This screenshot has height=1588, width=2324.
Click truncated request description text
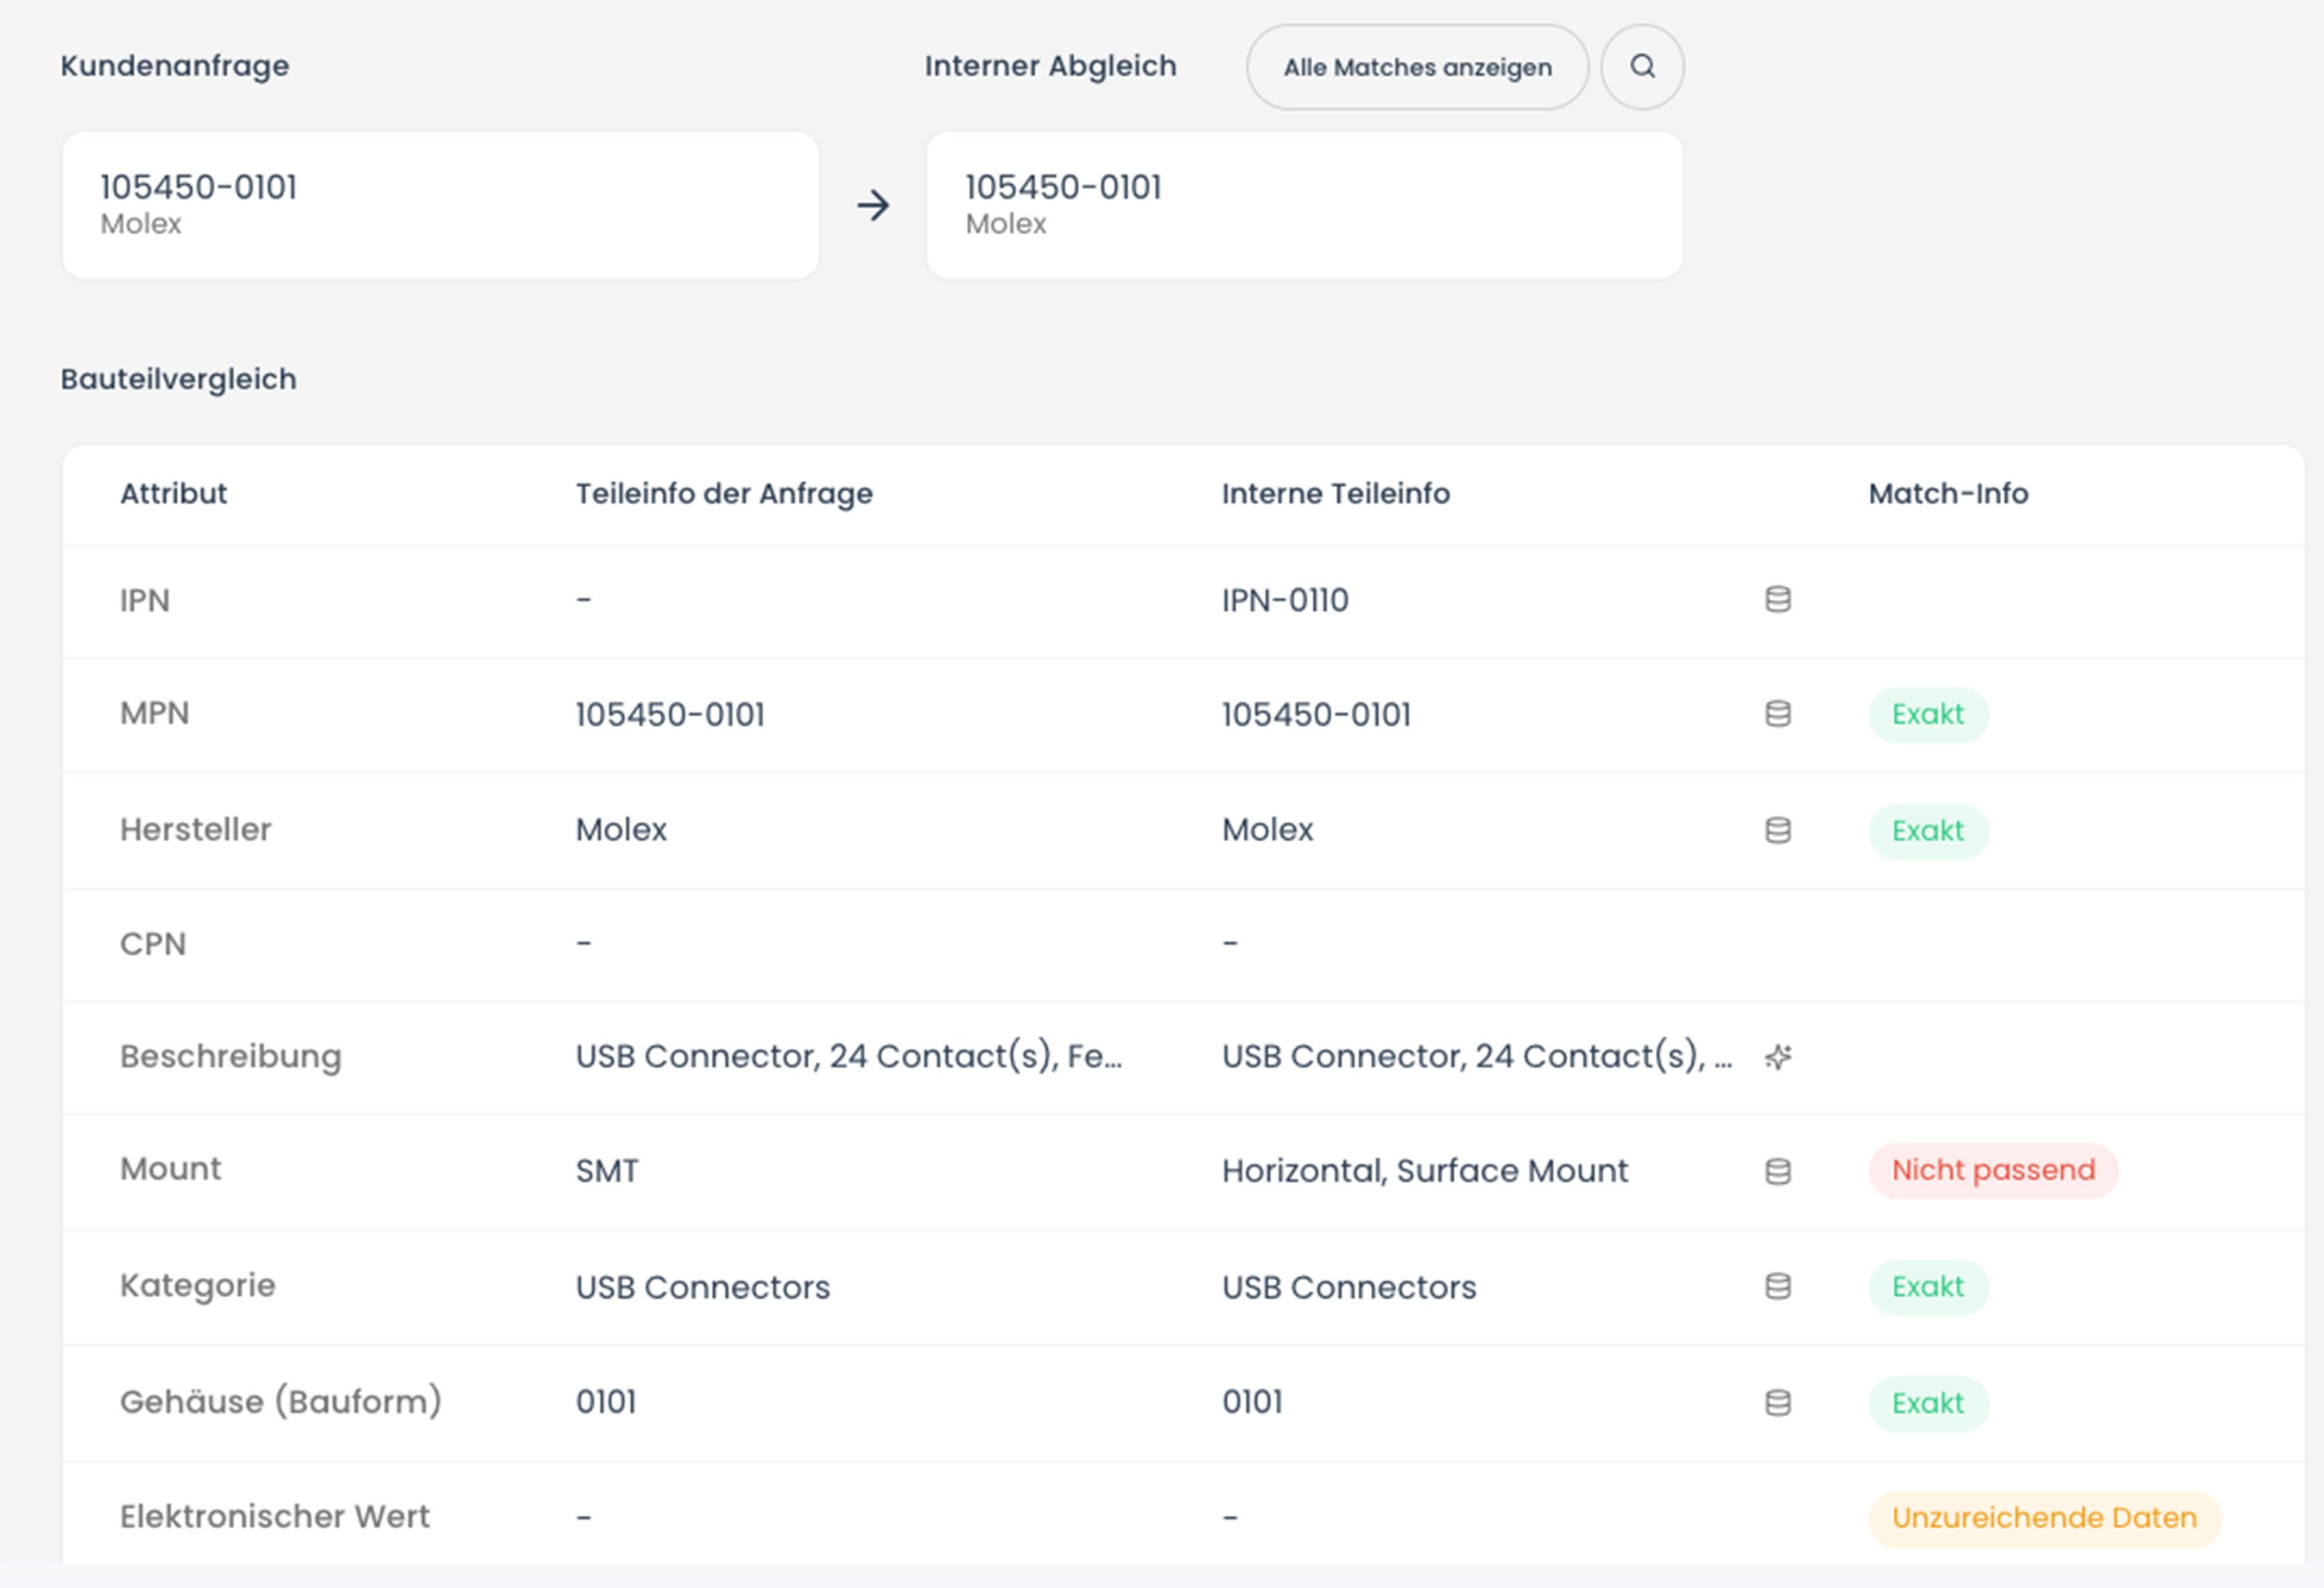click(x=848, y=1057)
